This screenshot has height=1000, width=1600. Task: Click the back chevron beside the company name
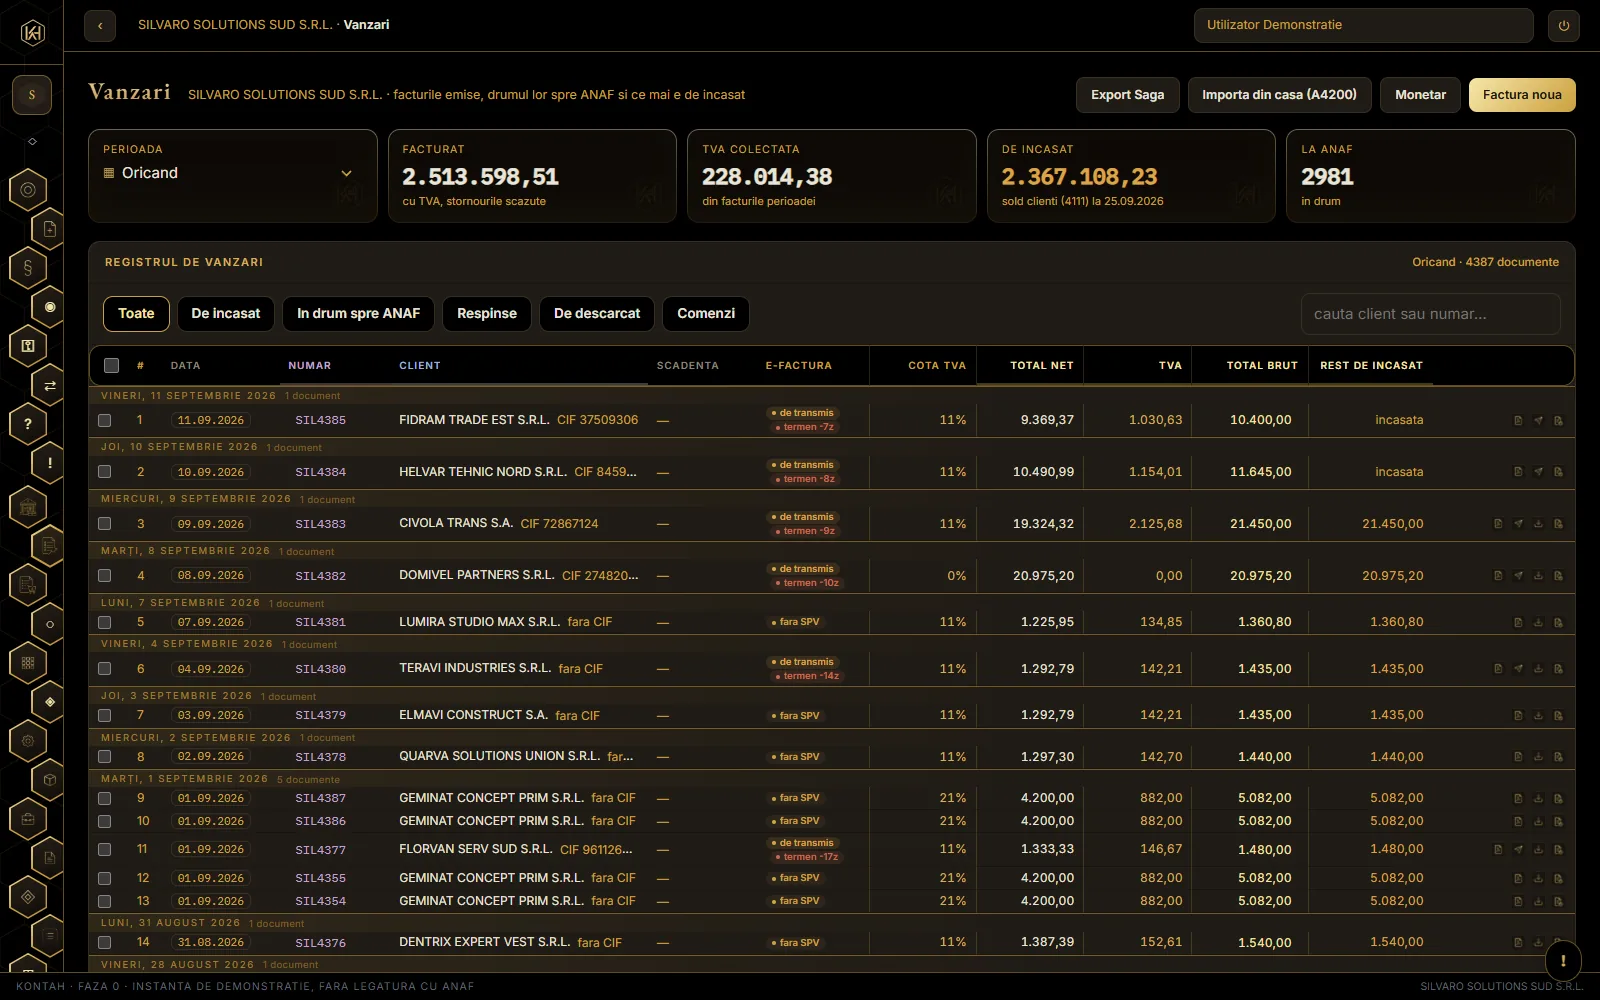click(x=100, y=25)
